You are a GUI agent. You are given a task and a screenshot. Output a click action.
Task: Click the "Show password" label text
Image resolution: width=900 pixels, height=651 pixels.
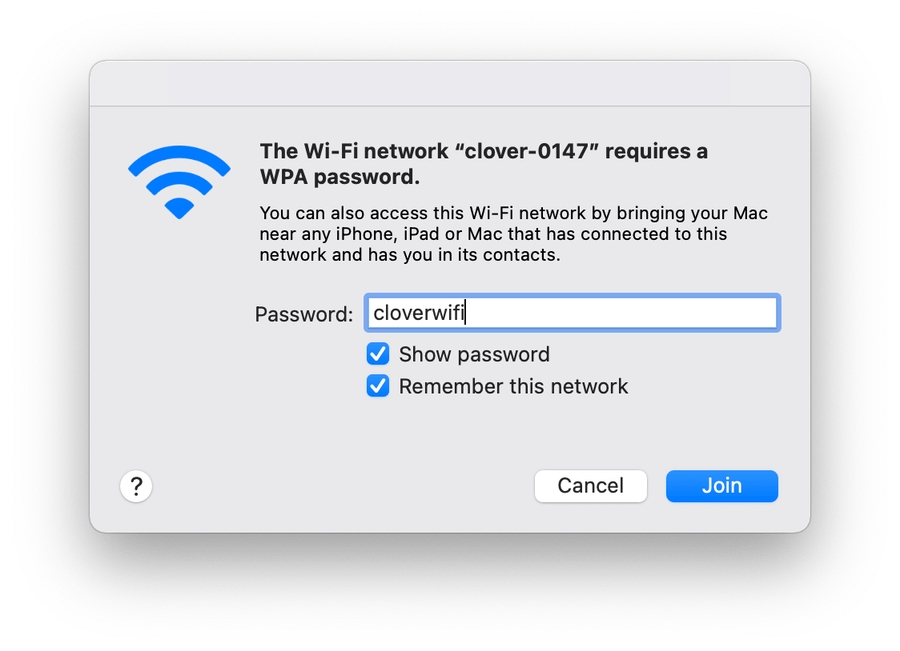click(474, 354)
